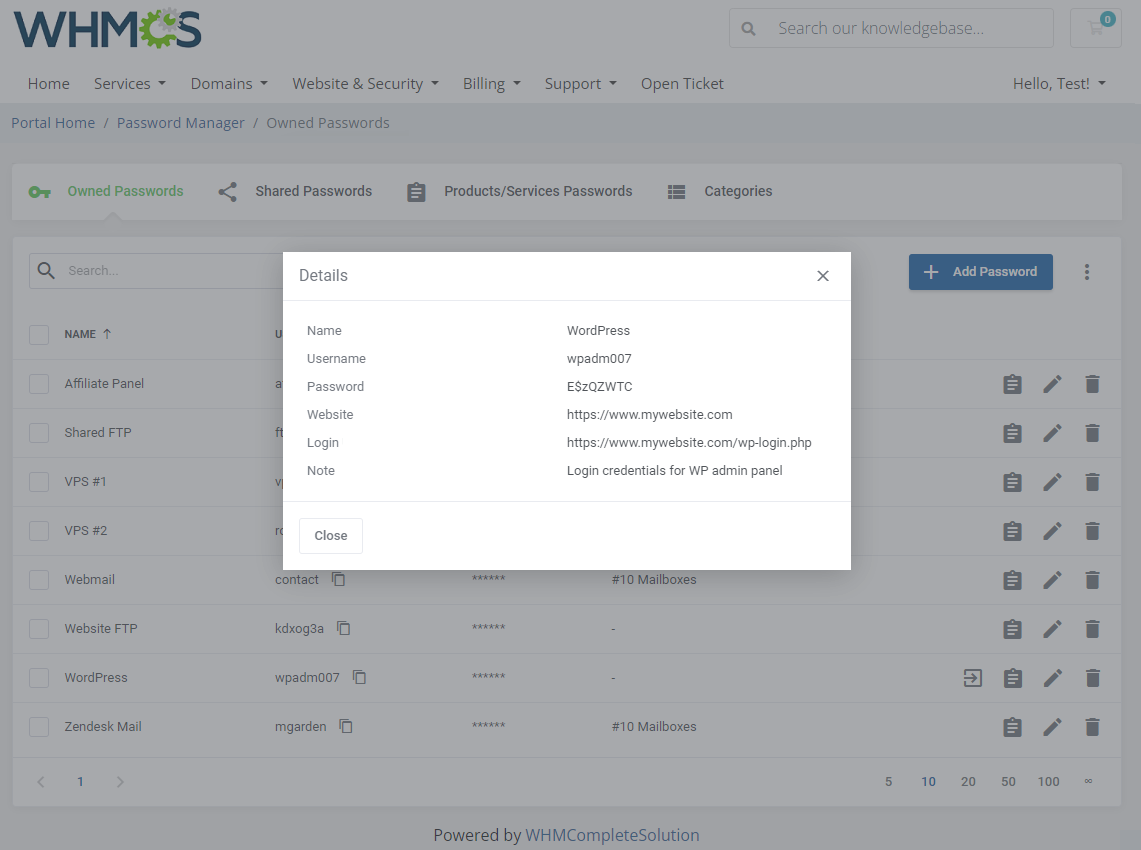Viewport: 1141px width, 850px height.
Task: Edit the Webmail entry
Action: coord(1052,580)
